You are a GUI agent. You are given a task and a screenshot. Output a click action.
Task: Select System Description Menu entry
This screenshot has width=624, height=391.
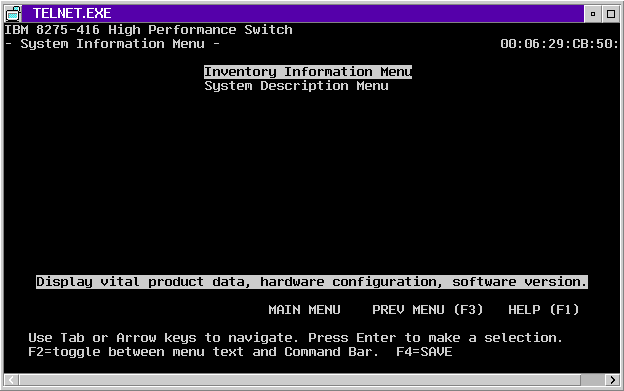(296, 86)
